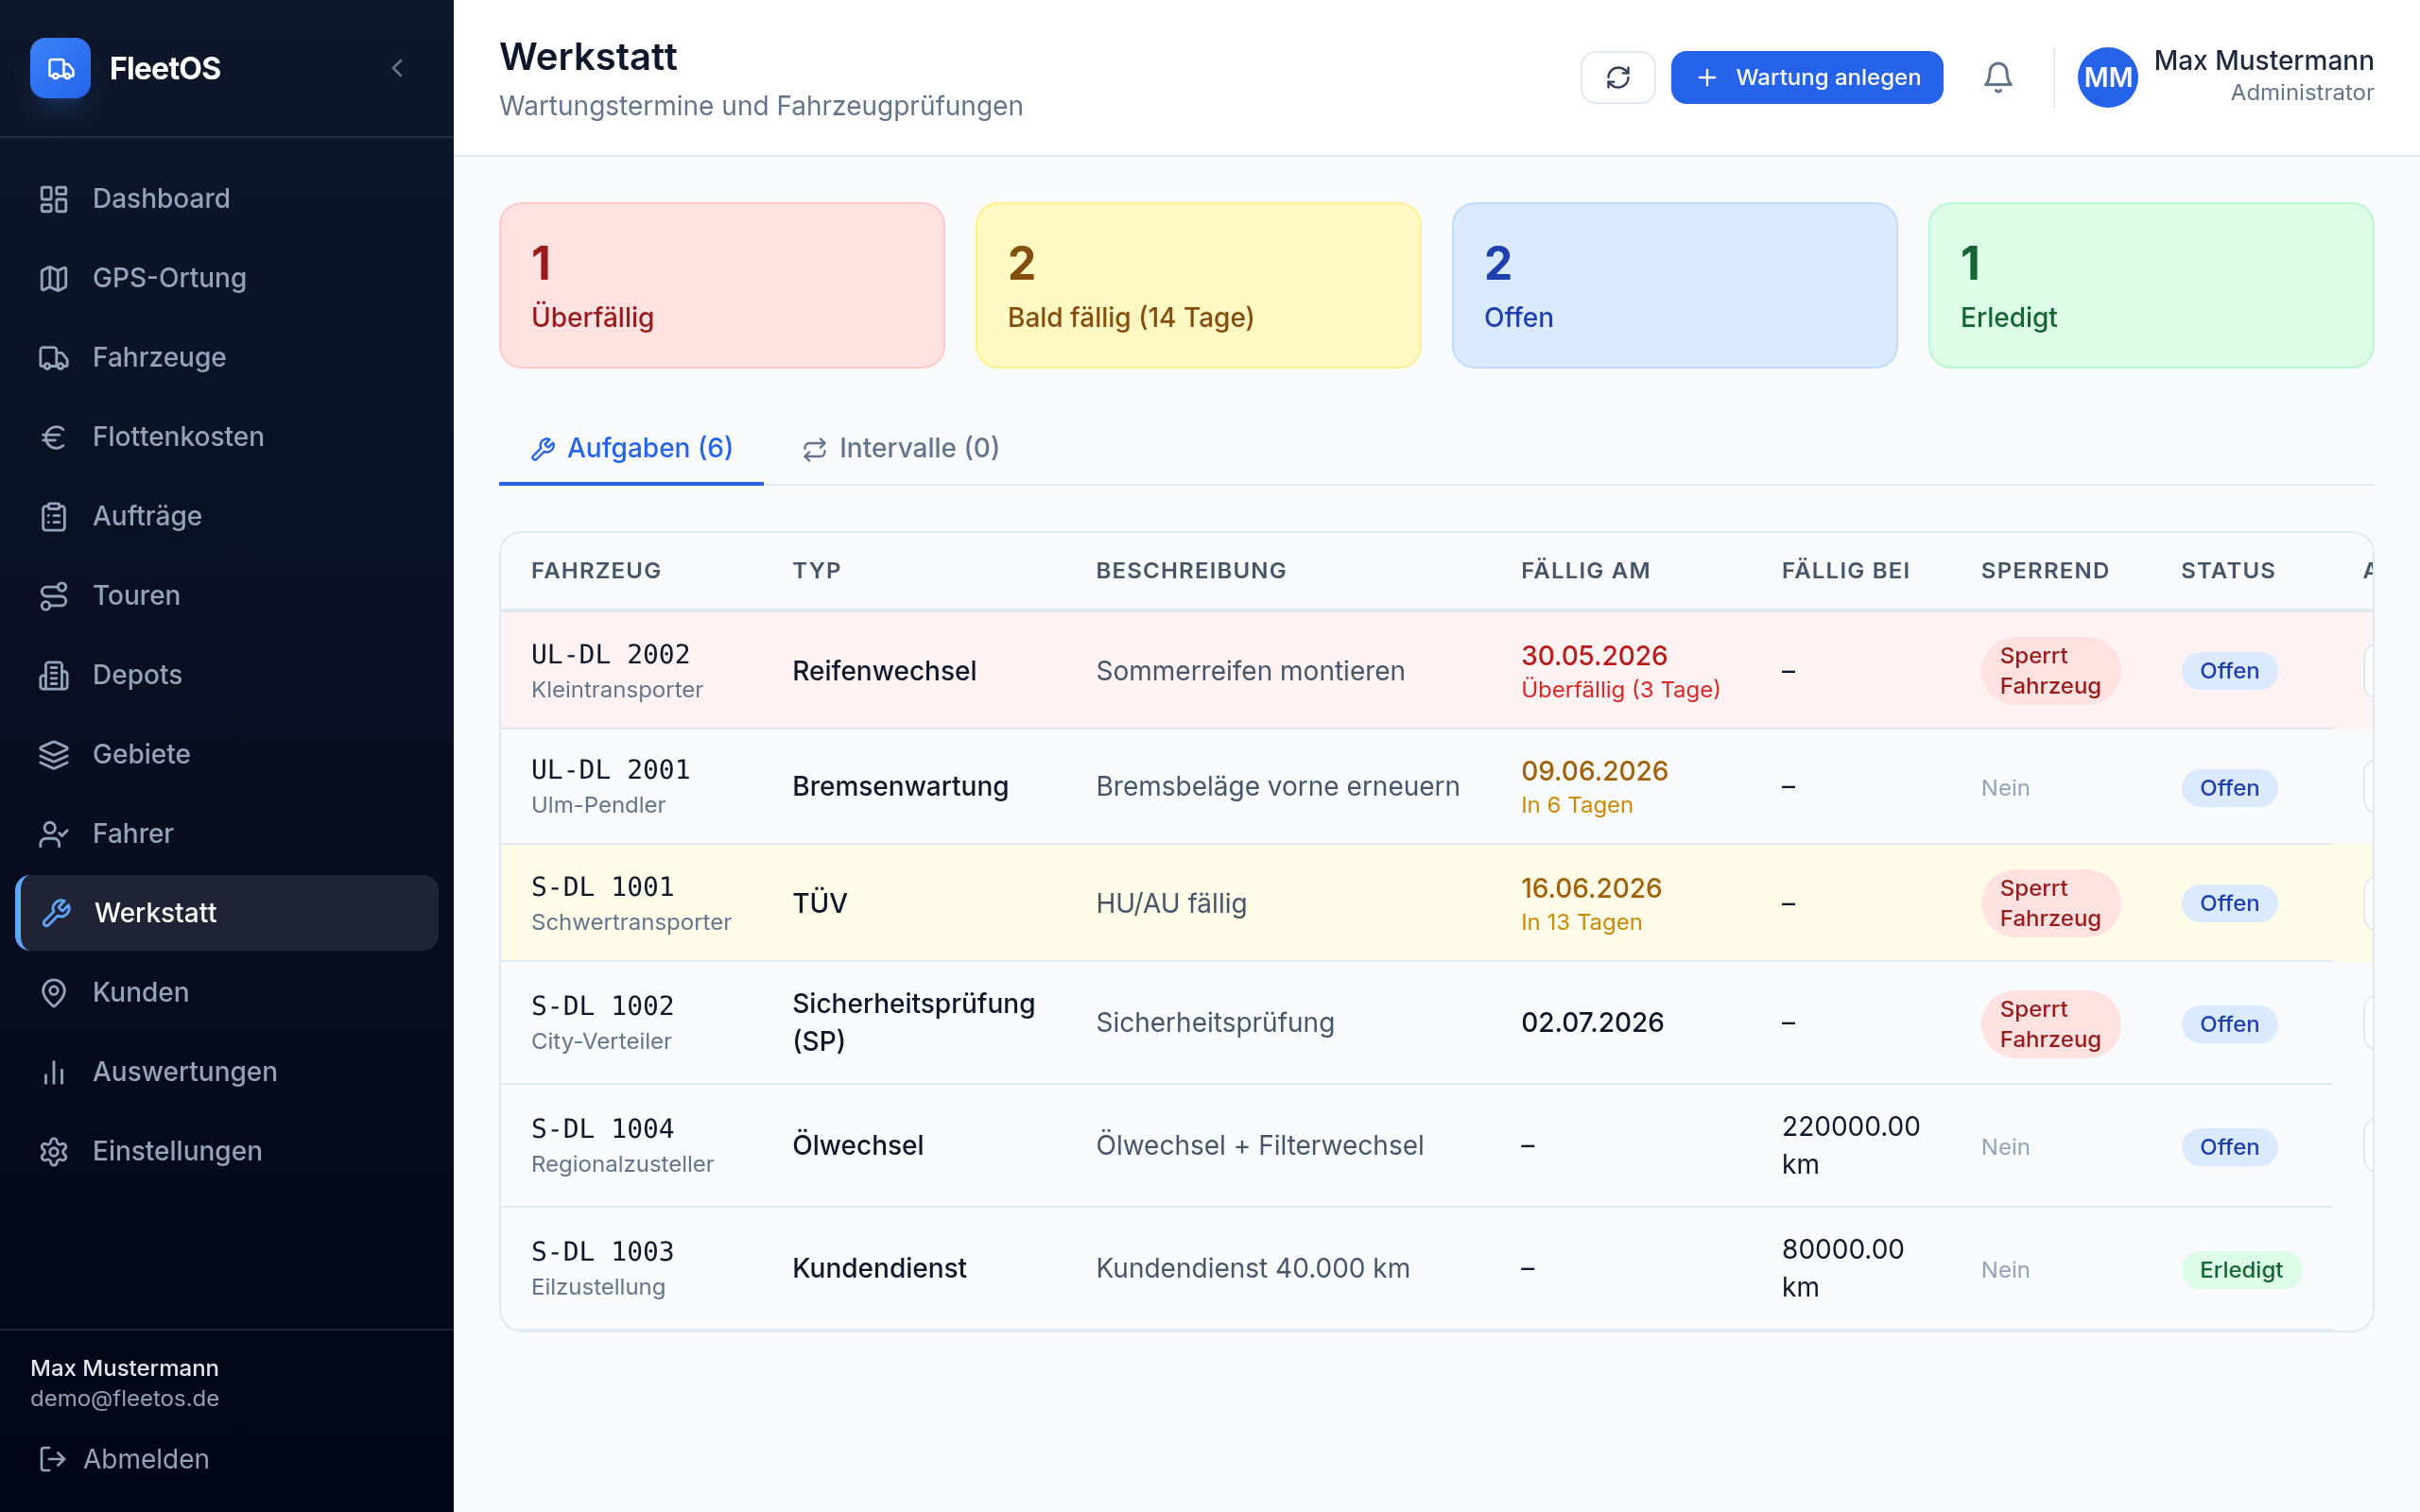The image size is (2420, 1512).
Task: Open GPS-Ortung map icon
Action: [54, 278]
